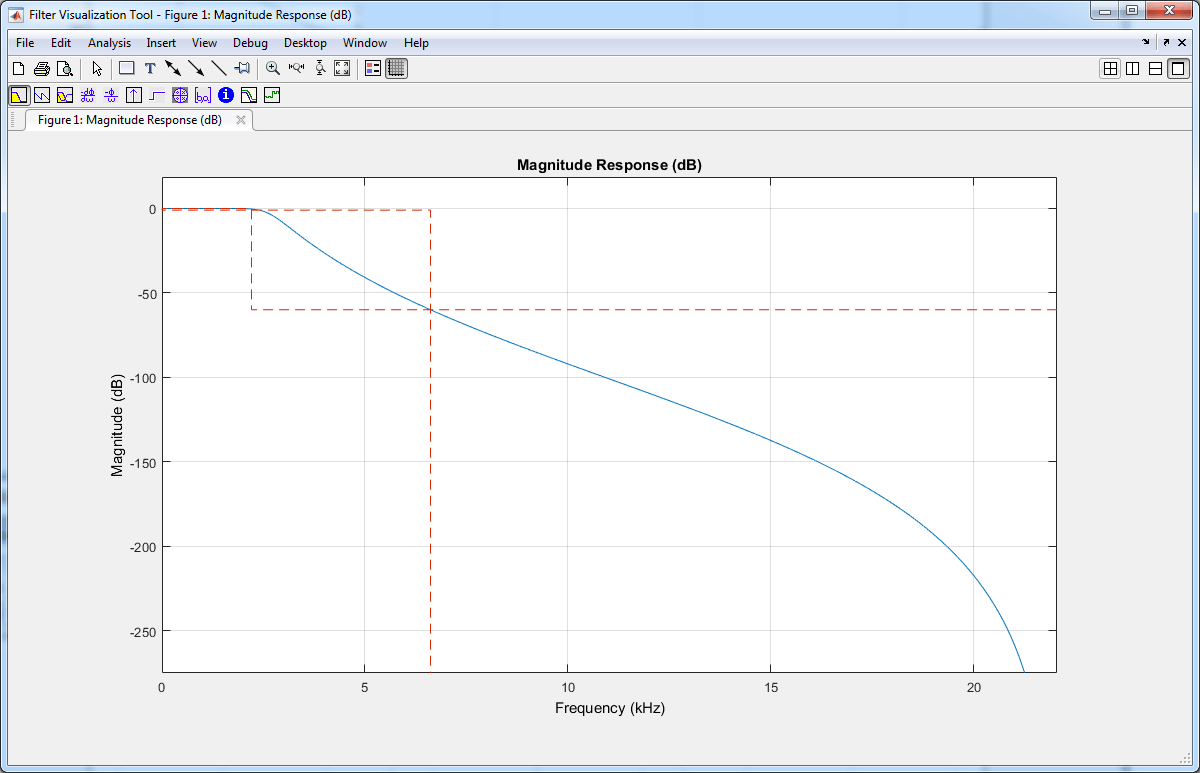Activate the horizontal zoom (X-axis) tool
Screen dimensions: 1200x773
(296, 69)
